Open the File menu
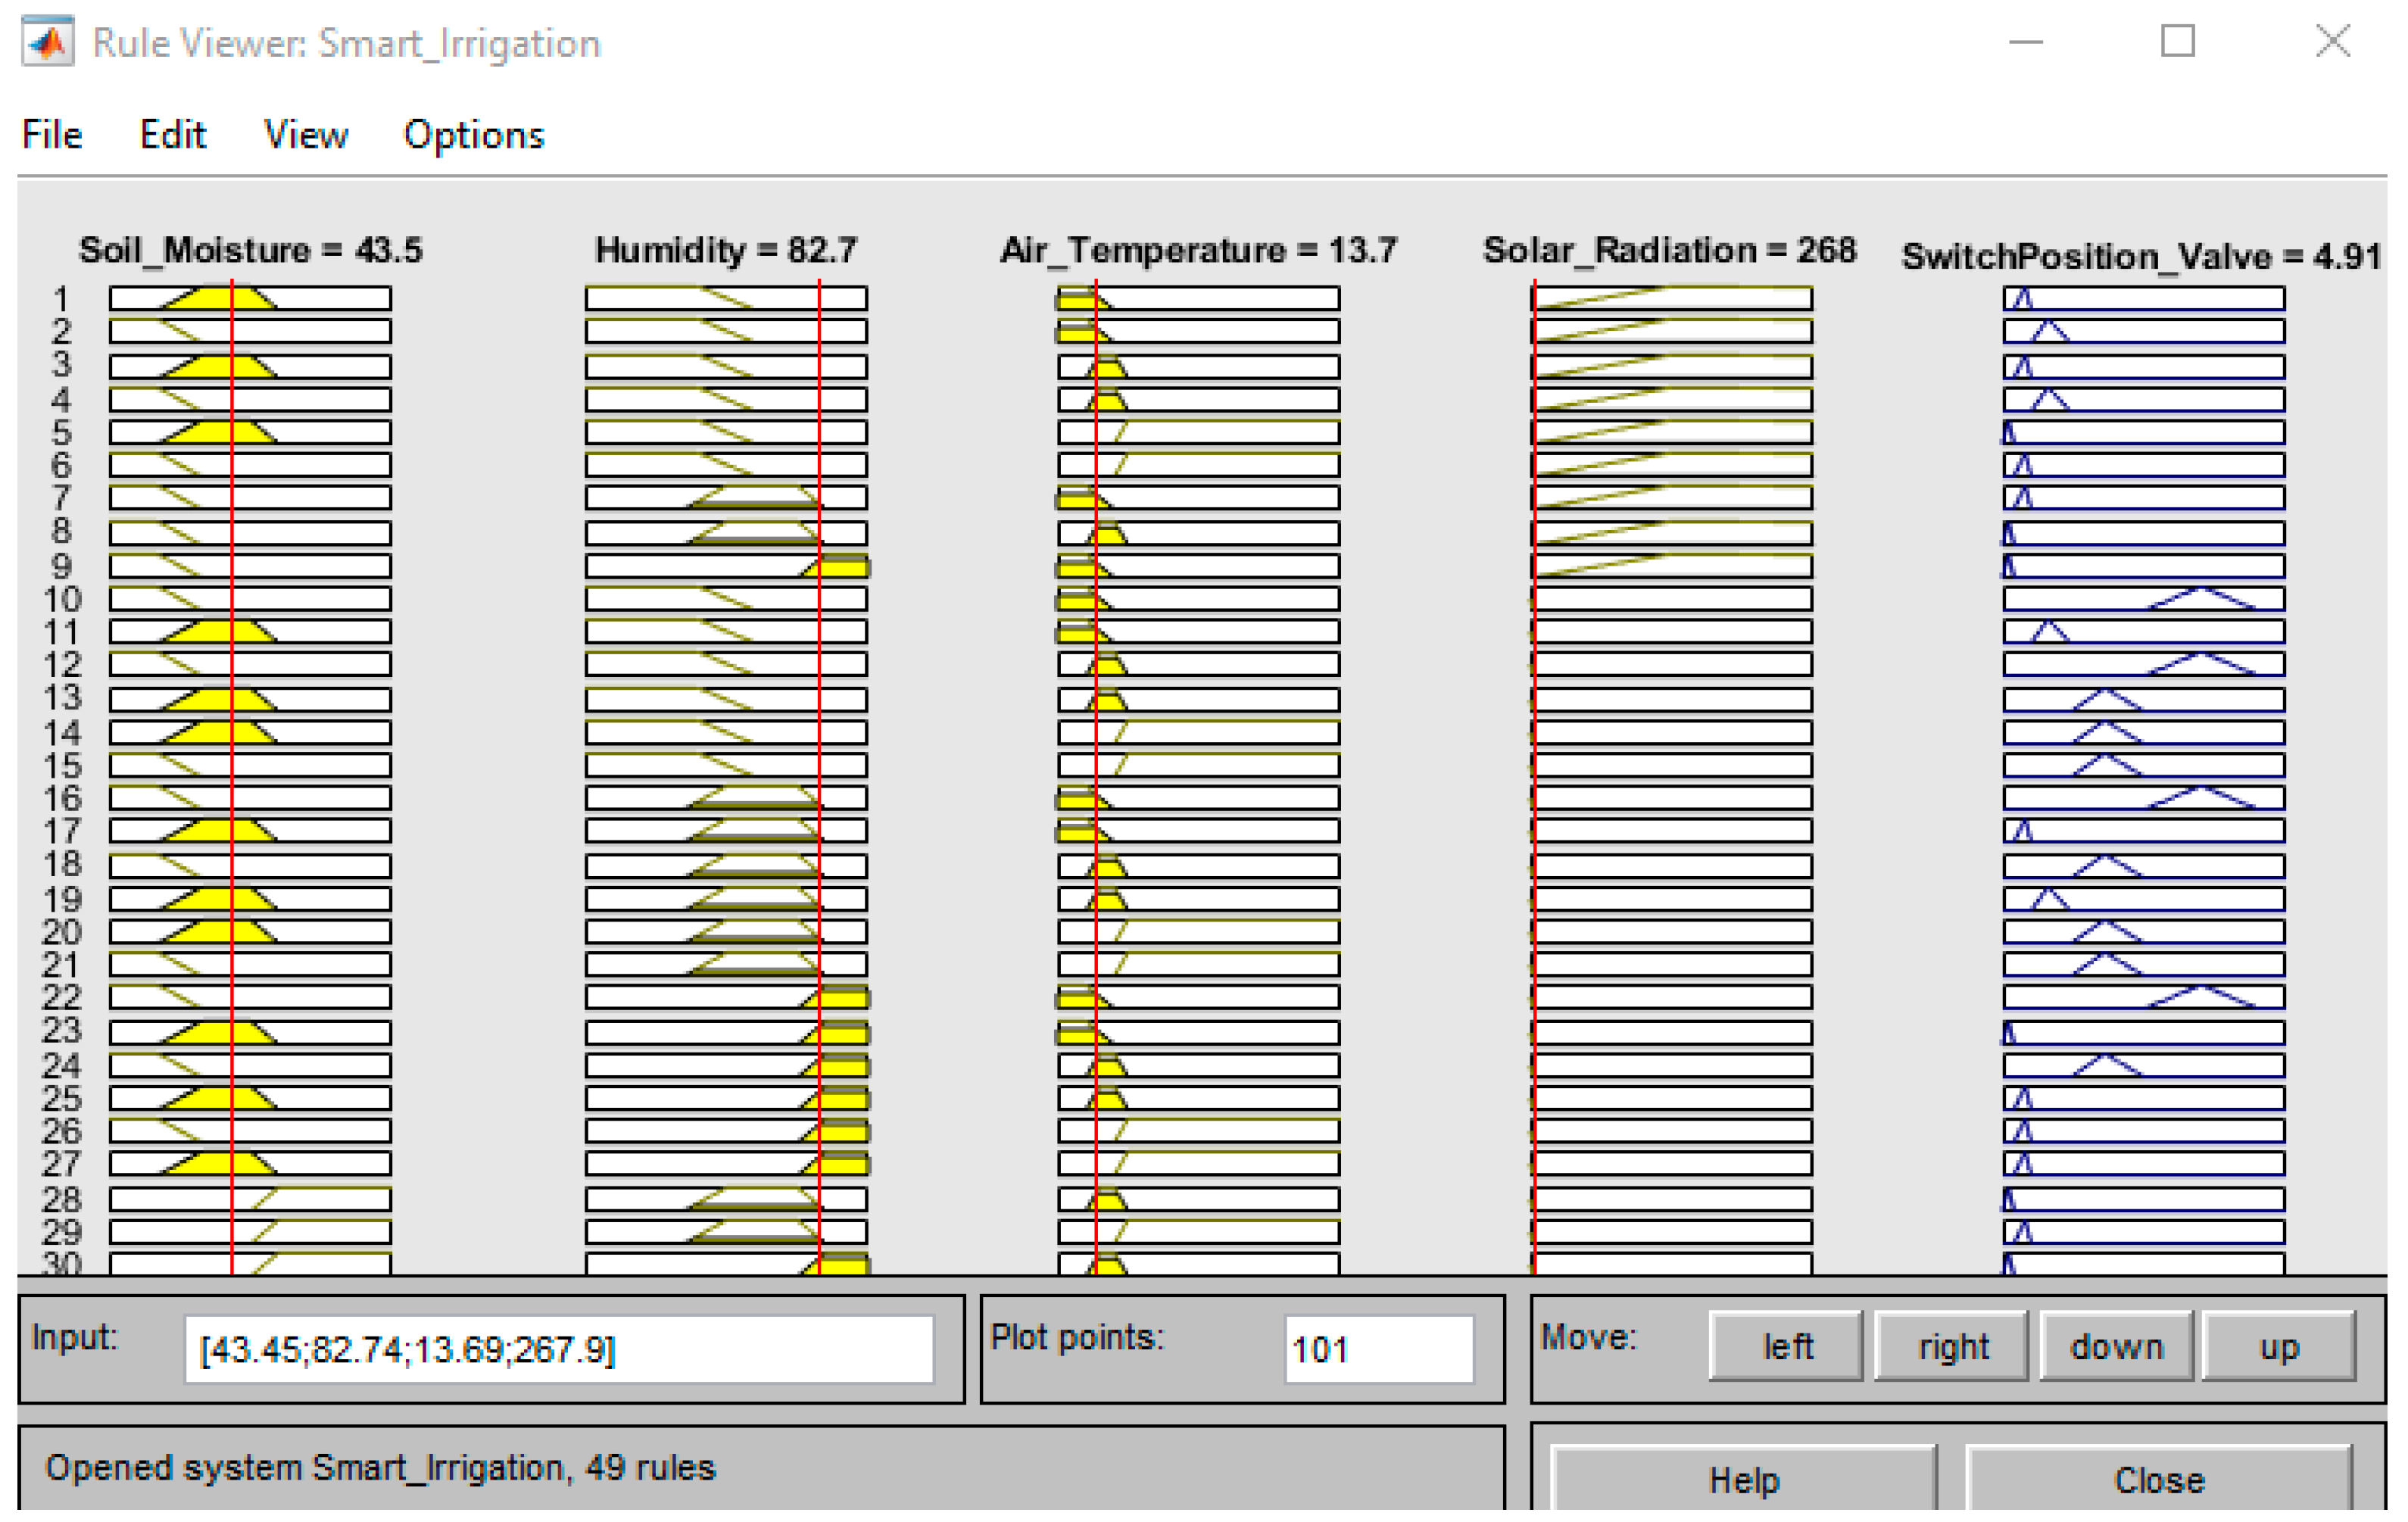Screen dimensions: 2408x1522 tap(52, 134)
